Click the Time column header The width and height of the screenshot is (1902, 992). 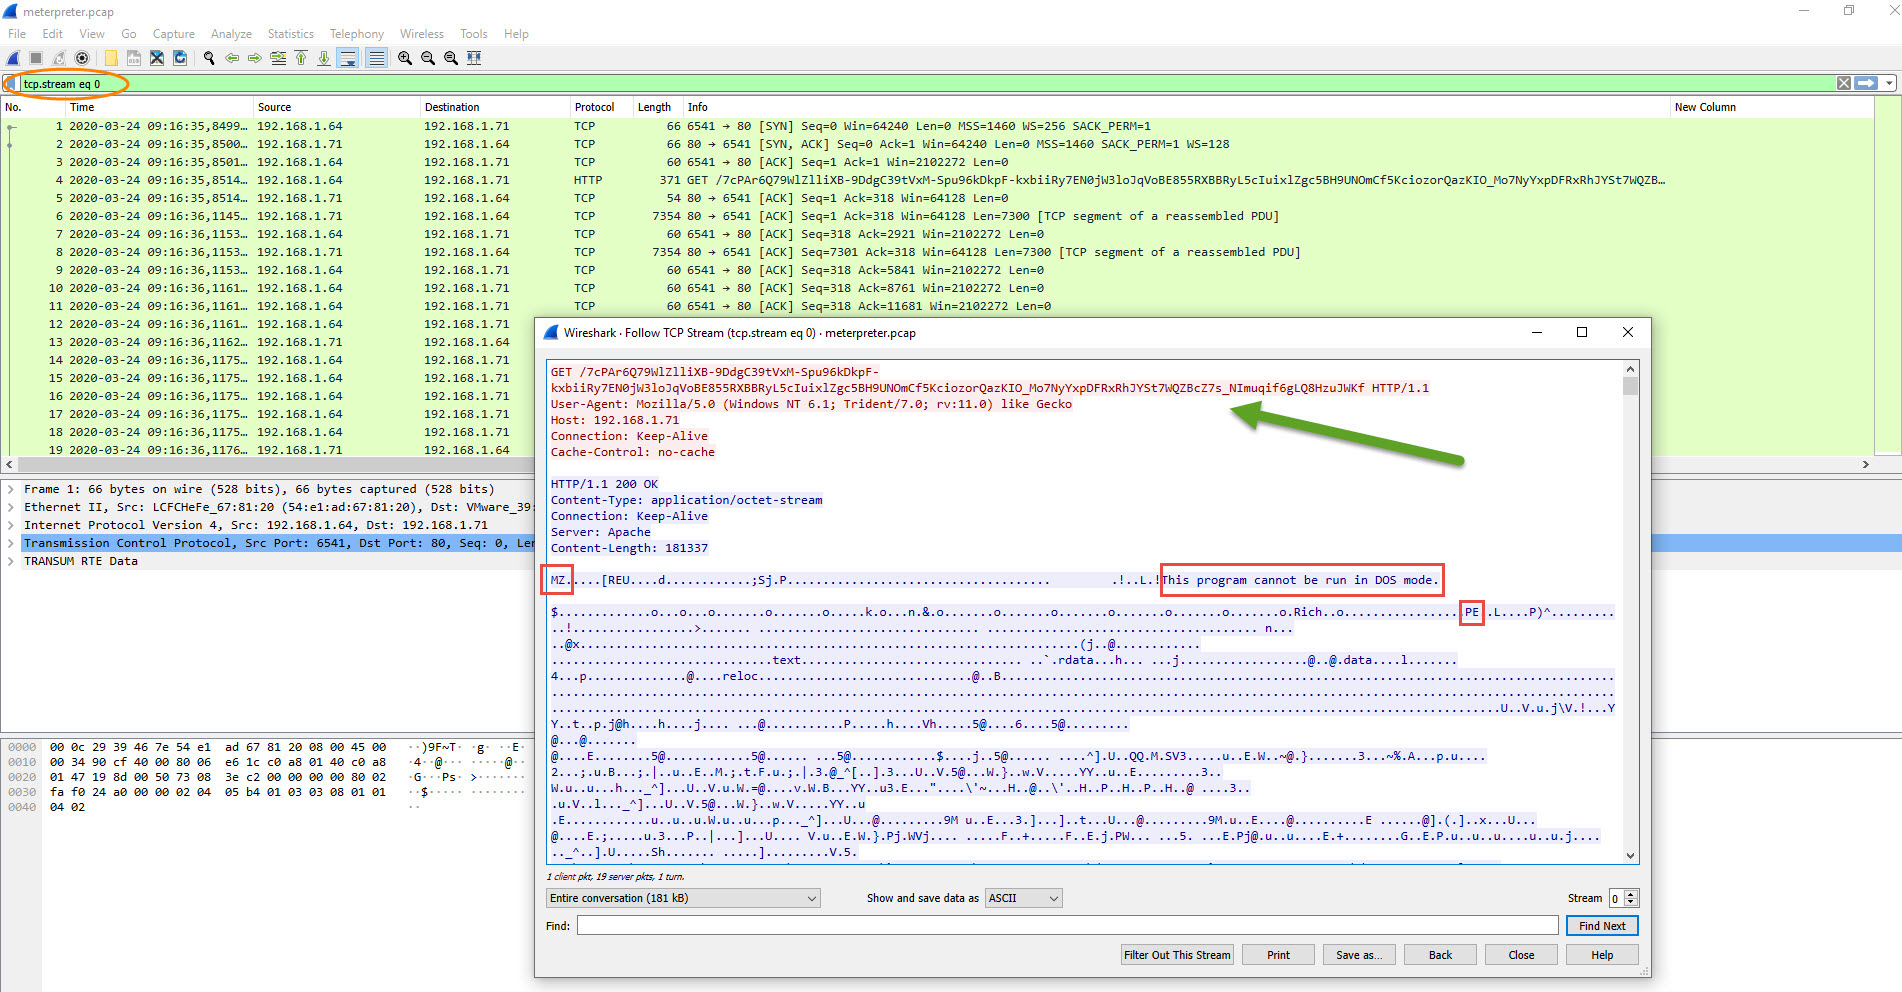[x=159, y=107]
